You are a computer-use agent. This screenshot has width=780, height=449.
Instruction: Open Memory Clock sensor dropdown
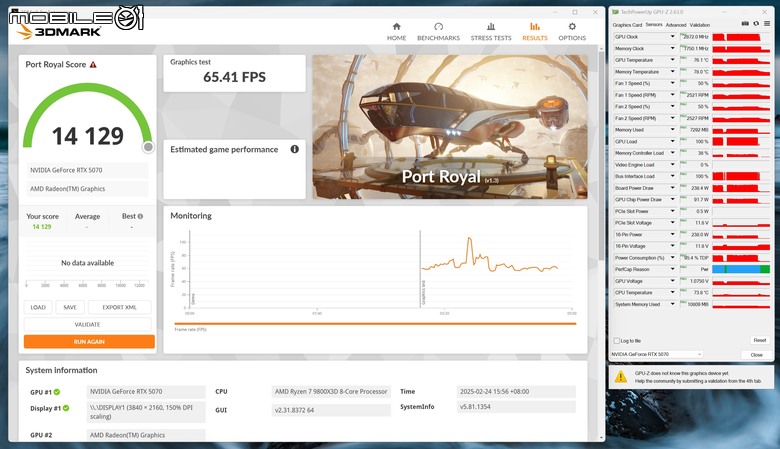click(673, 48)
